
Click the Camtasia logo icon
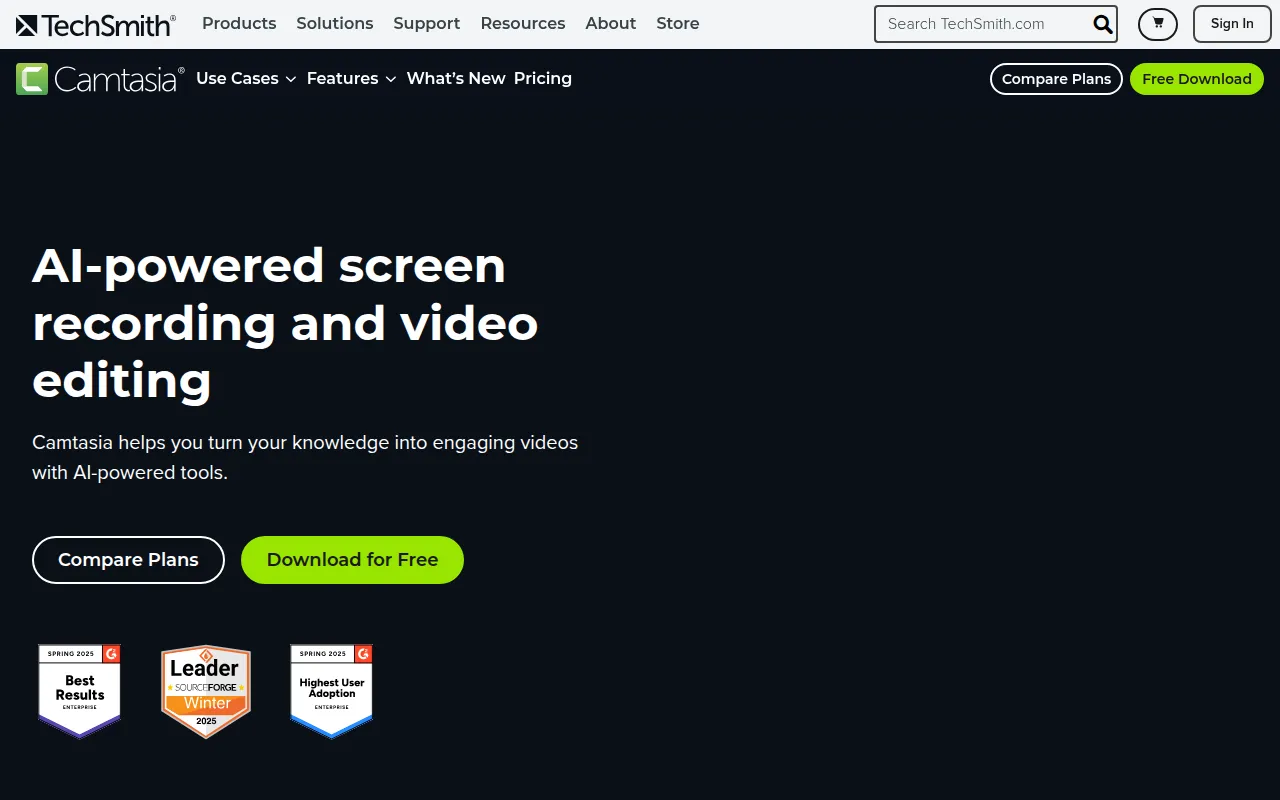pyautogui.click(x=100, y=78)
